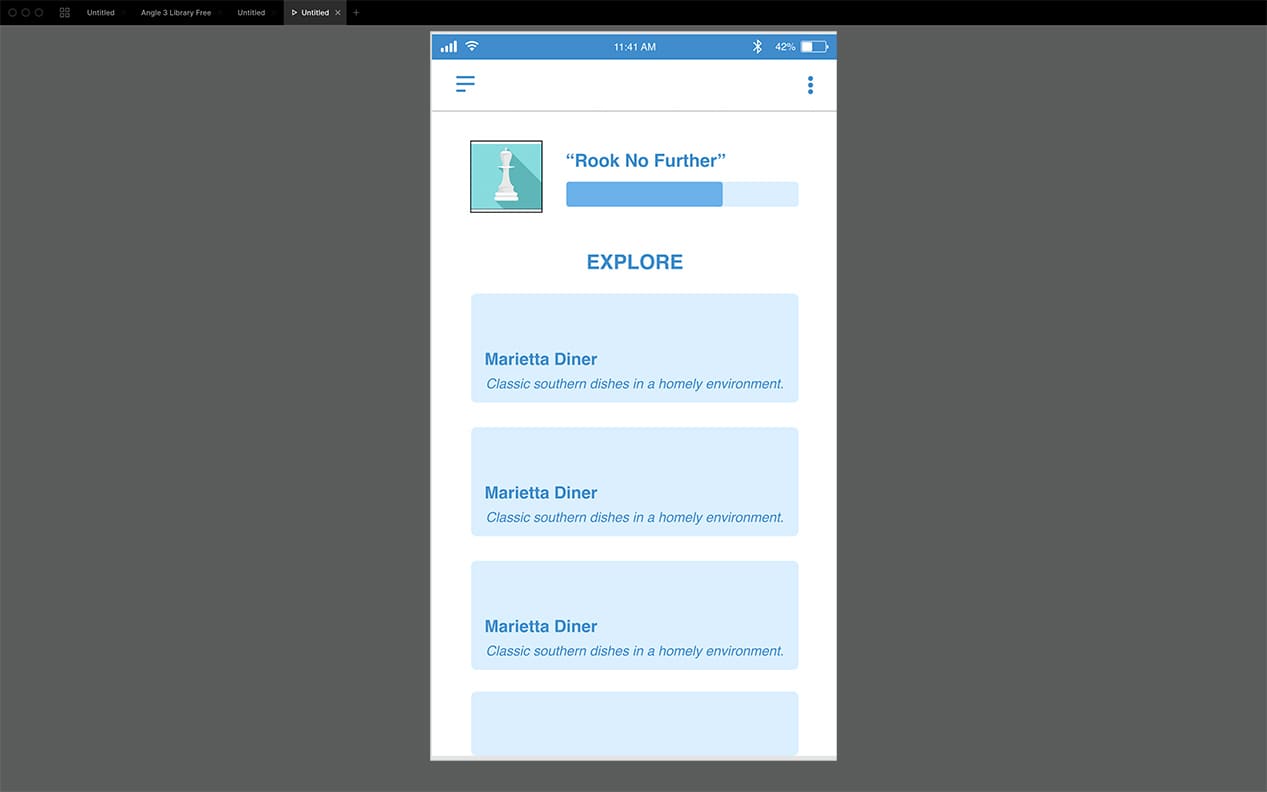Close the active Untitled preview tab
This screenshot has width=1267, height=792.
(338, 13)
